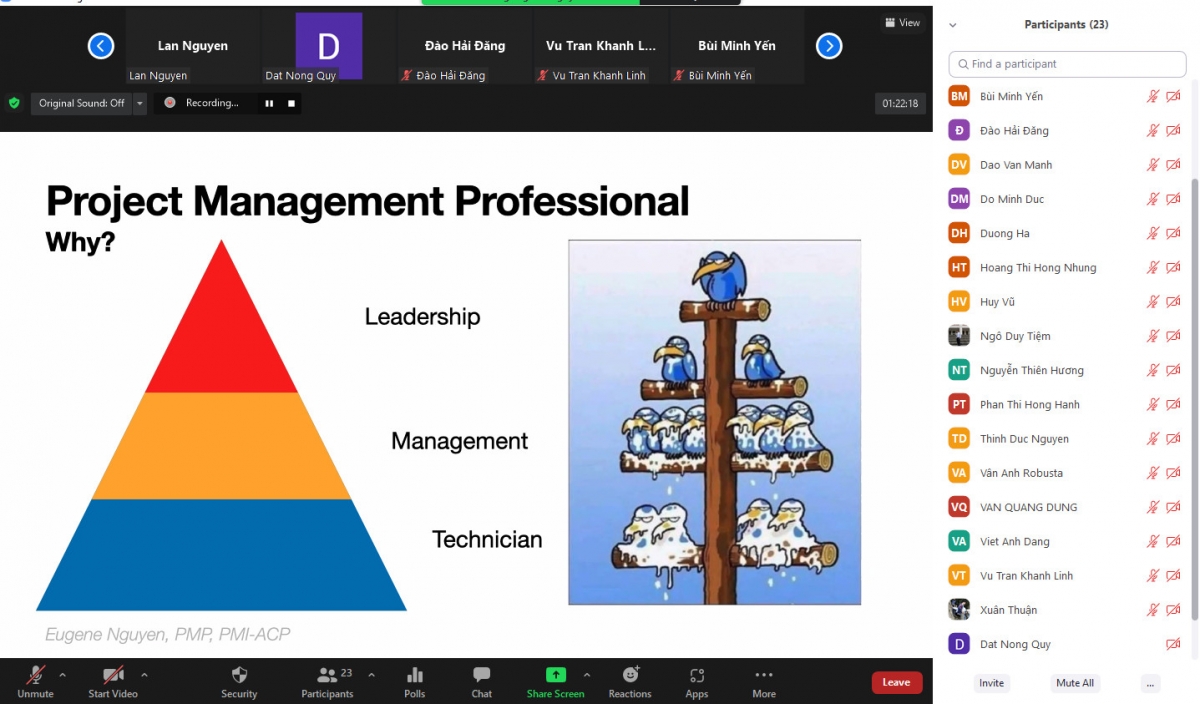This screenshot has height=704, width=1200.
Task: Expand audio options arrow beside Unmute
Action: [62, 674]
